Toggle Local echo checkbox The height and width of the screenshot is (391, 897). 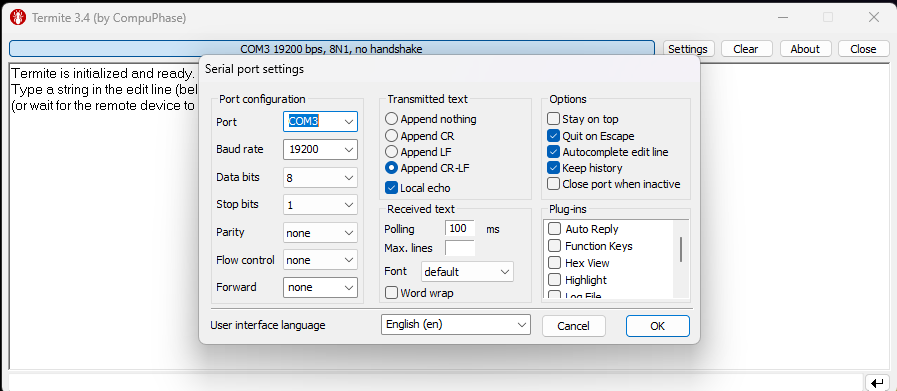pos(391,187)
